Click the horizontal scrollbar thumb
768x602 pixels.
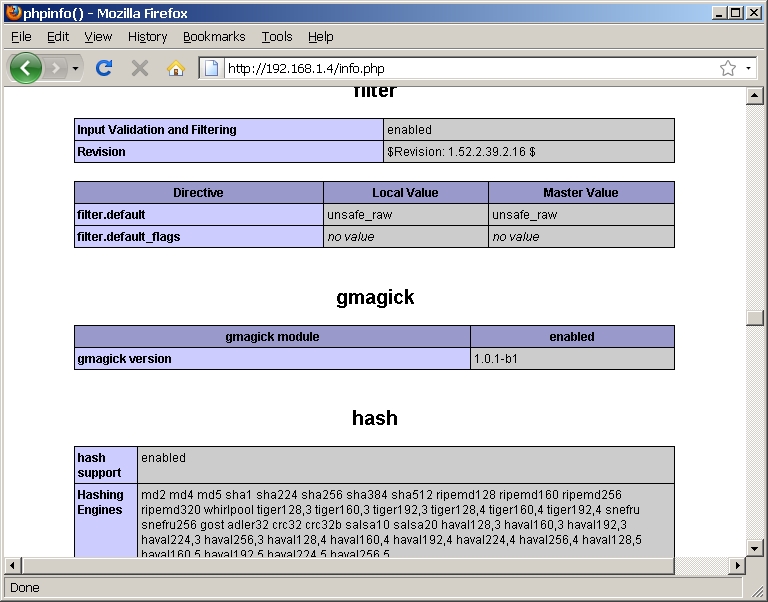(x=348, y=566)
